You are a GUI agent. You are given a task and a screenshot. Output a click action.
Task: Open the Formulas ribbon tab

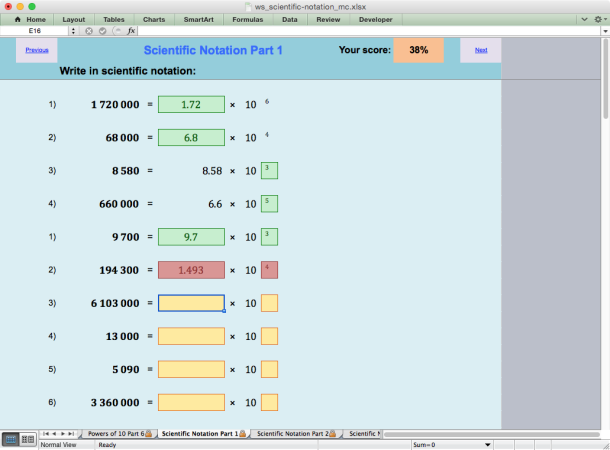coord(247,19)
